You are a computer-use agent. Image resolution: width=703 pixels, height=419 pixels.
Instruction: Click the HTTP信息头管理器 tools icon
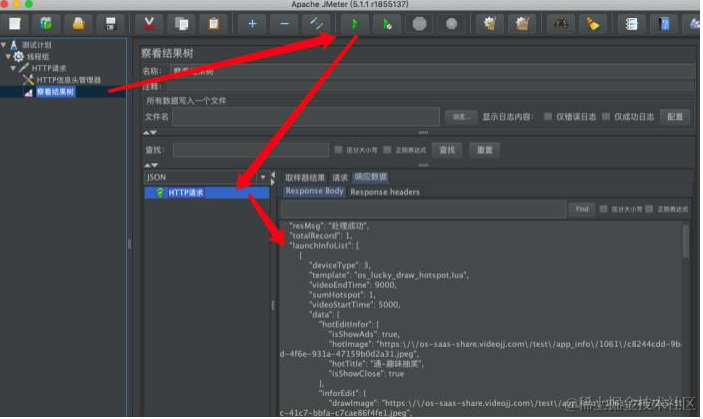[x=28, y=80]
